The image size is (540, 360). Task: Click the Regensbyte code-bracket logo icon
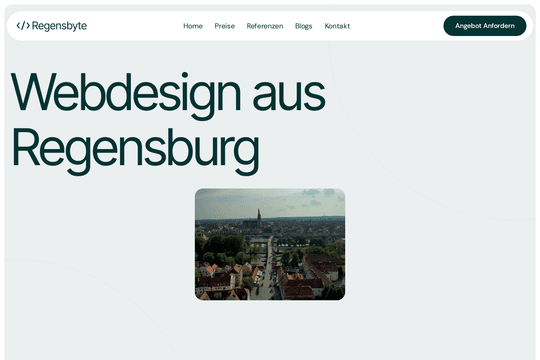coord(23,25)
